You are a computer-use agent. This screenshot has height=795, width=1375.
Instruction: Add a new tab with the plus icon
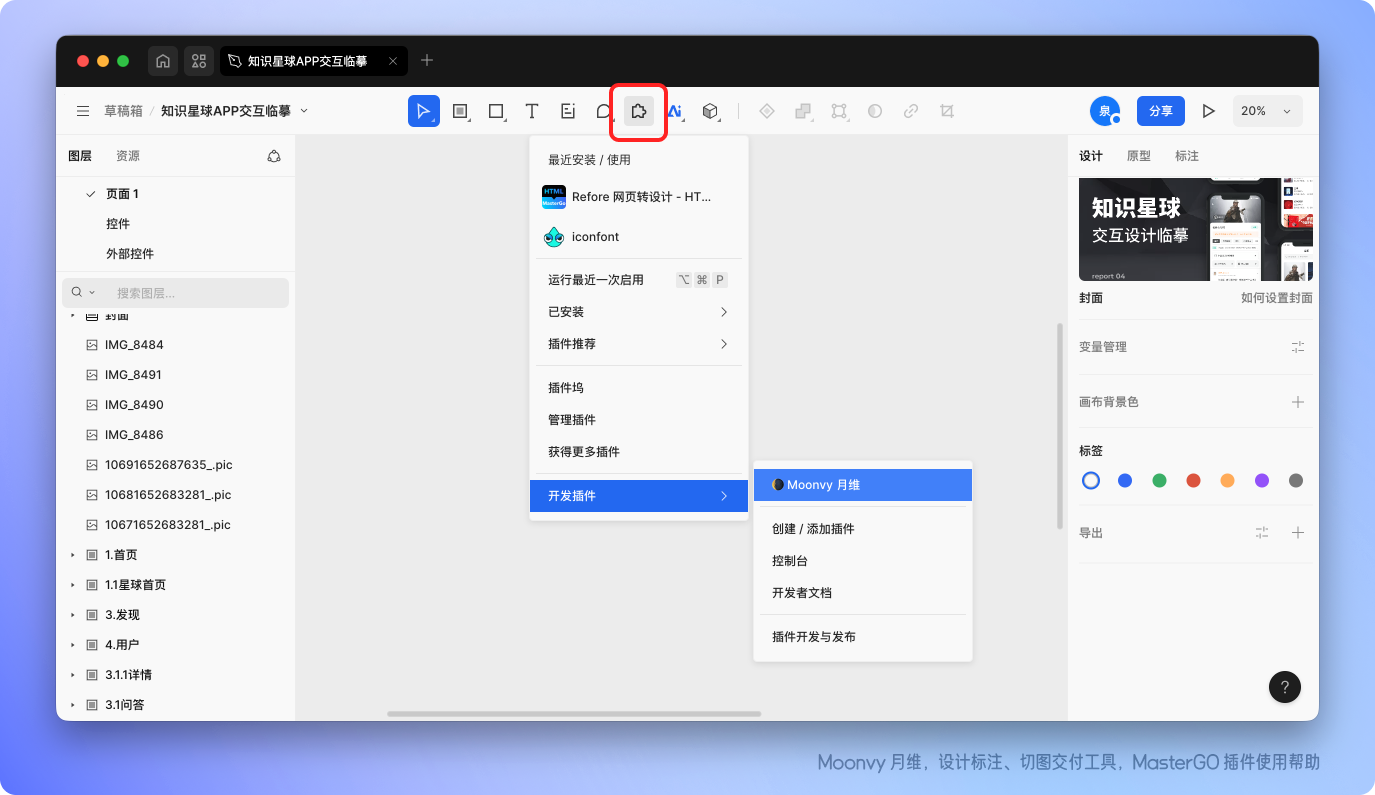pyautogui.click(x=427, y=61)
